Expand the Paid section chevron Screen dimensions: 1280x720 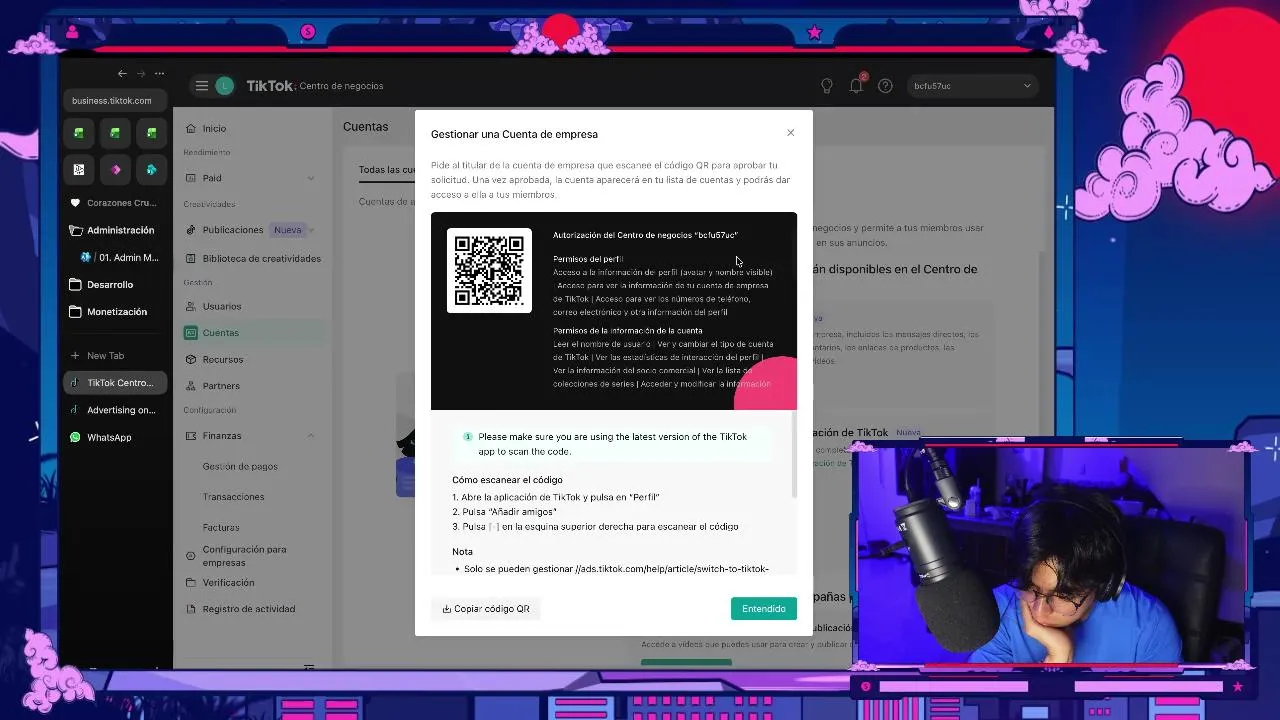point(311,178)
